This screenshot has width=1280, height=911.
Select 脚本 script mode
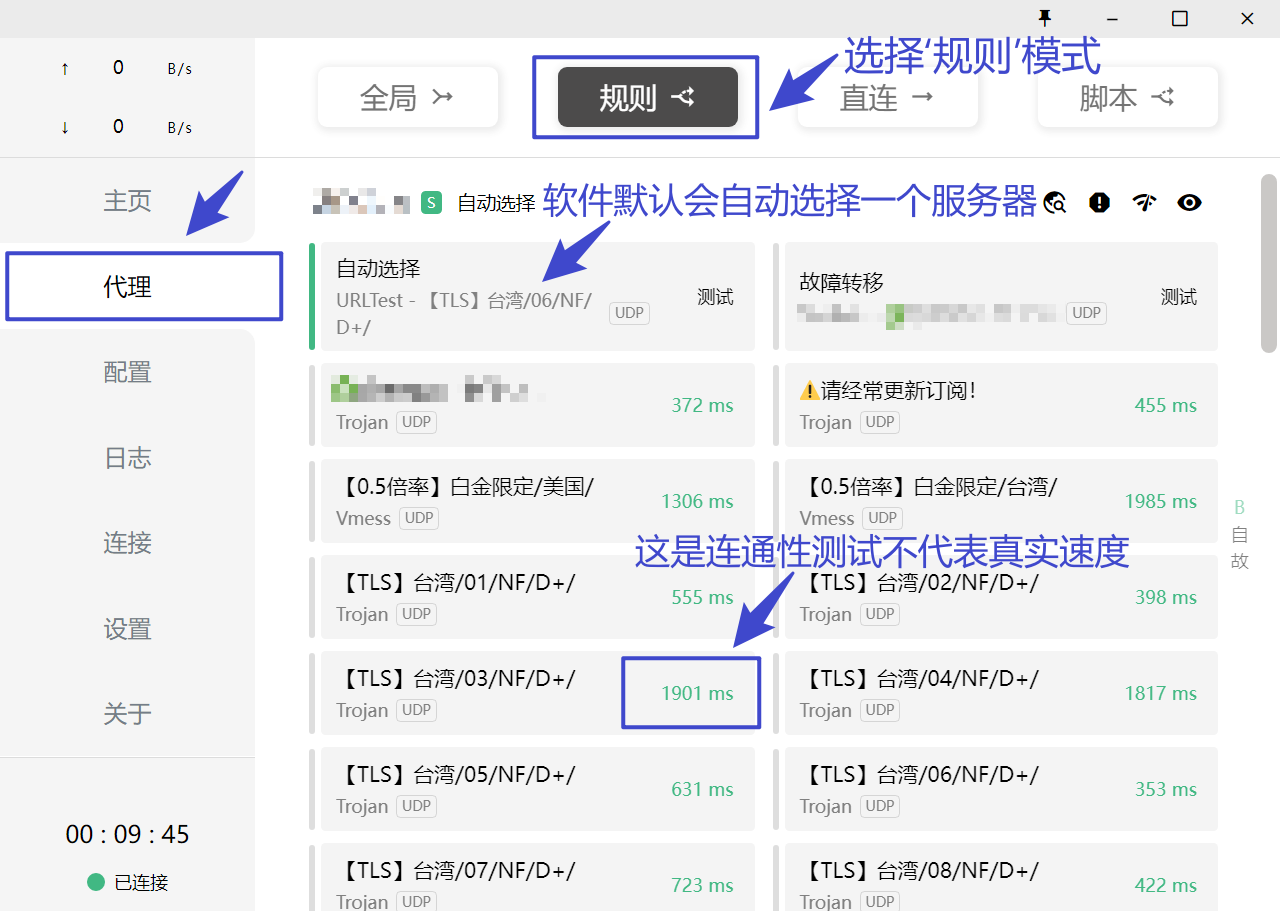coord(1127,97)
